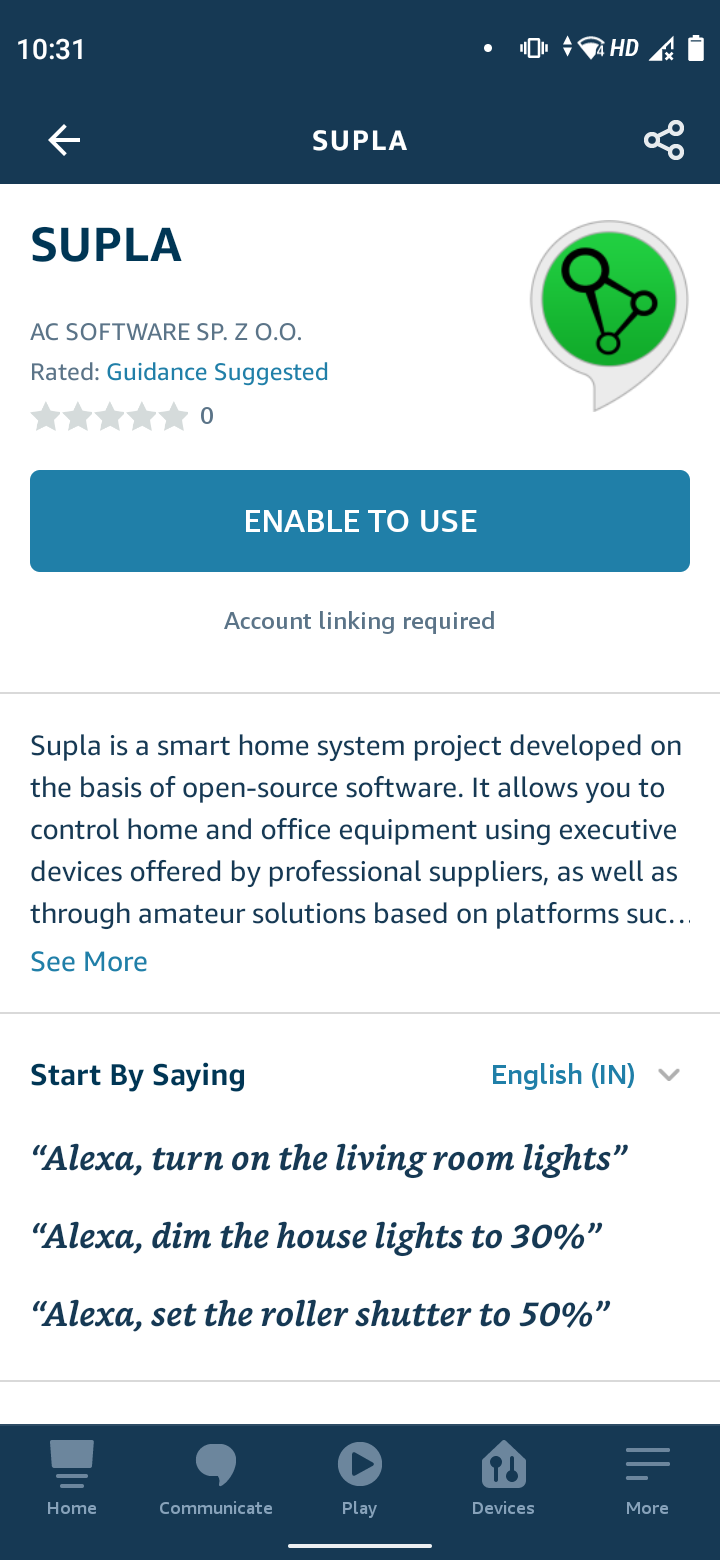Tap the first star in the rating row
The height and width of the screenshot is (1560, 720).
(46, 416)
